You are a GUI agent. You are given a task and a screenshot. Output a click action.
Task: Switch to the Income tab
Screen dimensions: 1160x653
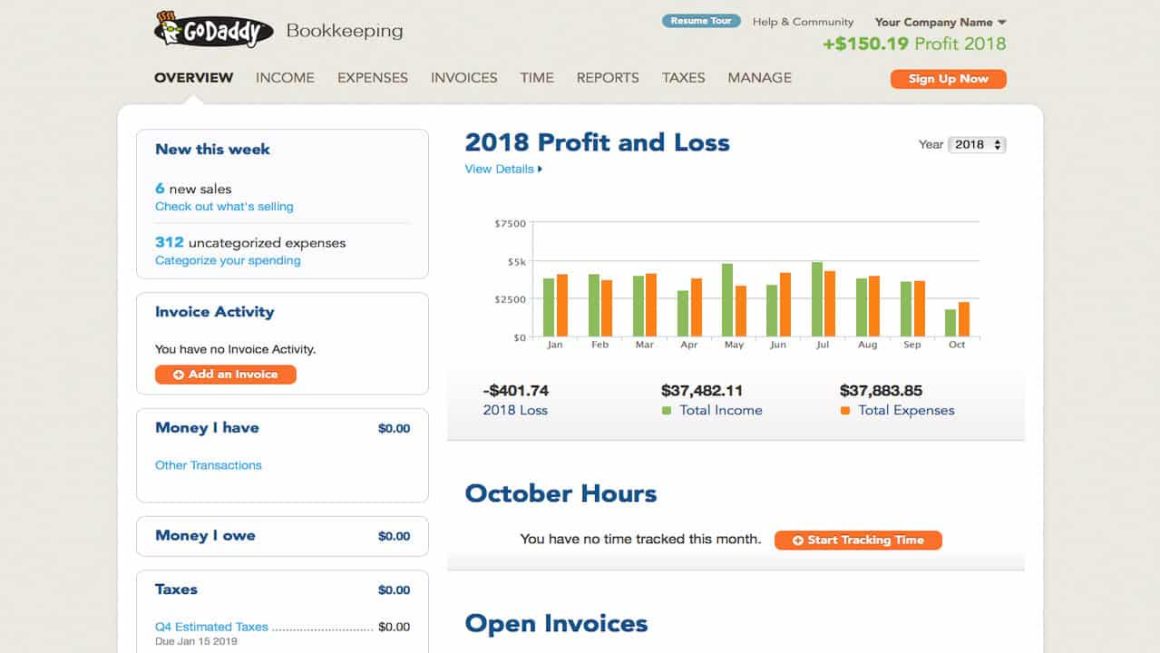(284, 77)
